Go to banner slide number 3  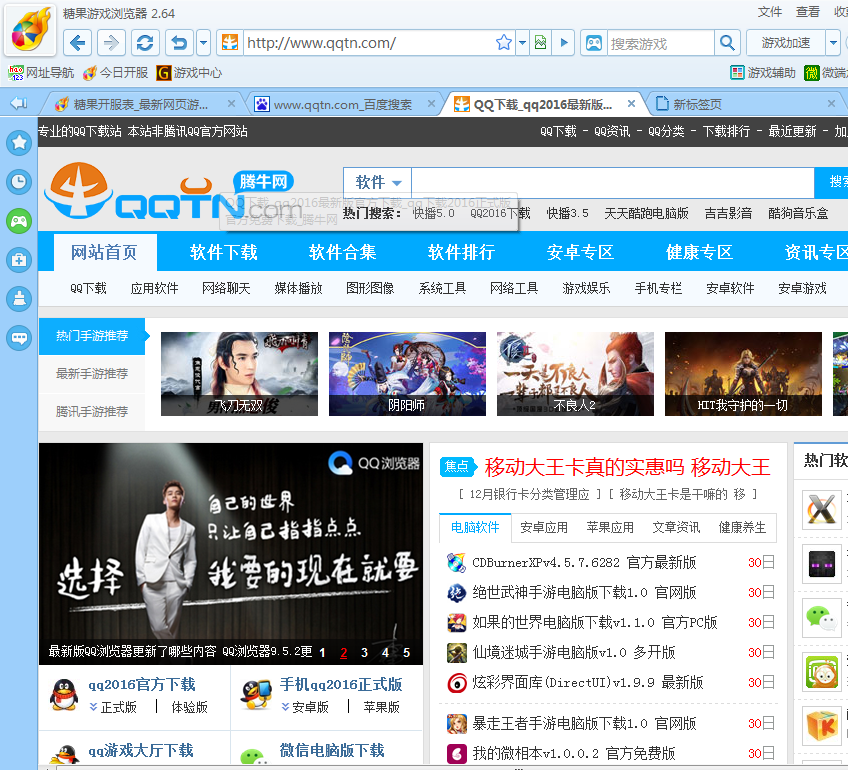coord(364,653)
